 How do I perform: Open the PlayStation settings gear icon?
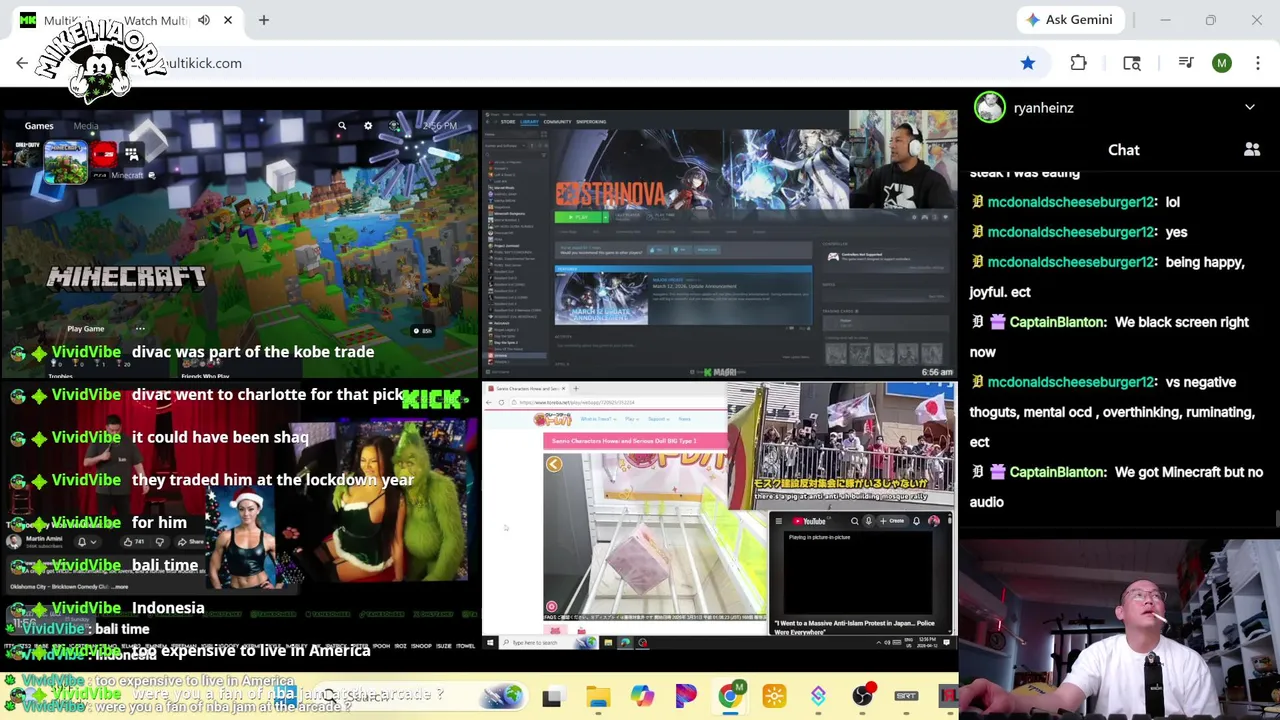click(x=368, y=126)
